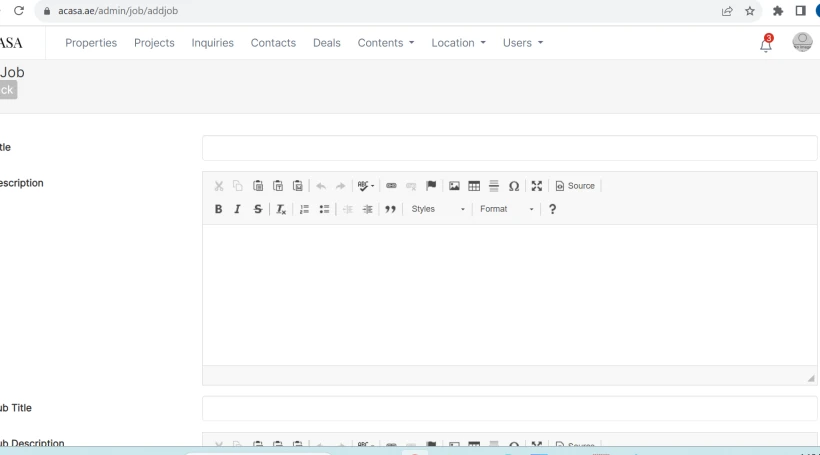The height and width of the screenshot is (455, 820).
Task: Click the Sub Title input field
Action: pos(509,408)
